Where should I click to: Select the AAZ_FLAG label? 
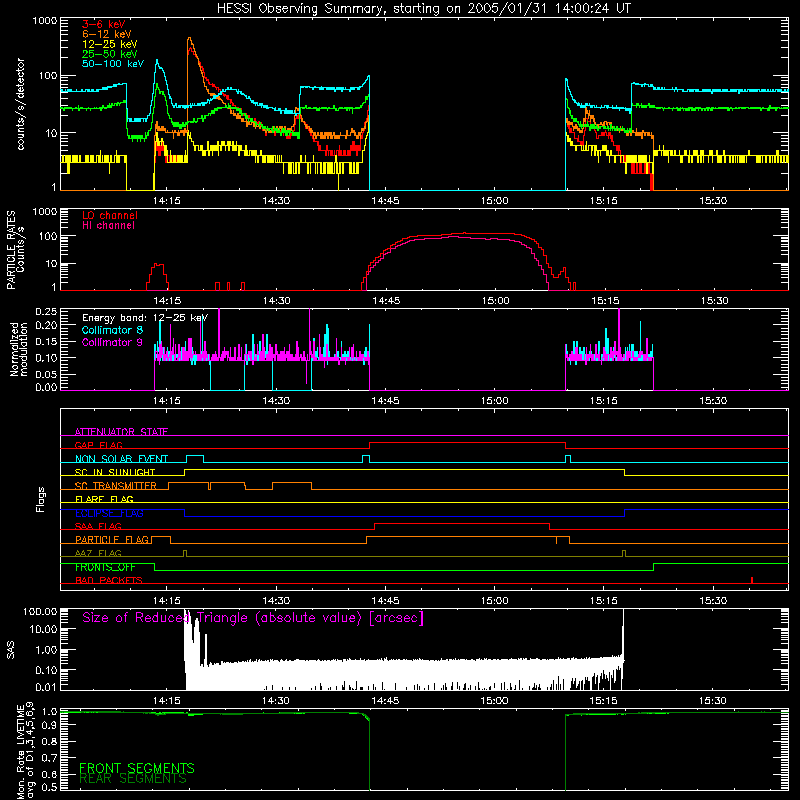98,553
